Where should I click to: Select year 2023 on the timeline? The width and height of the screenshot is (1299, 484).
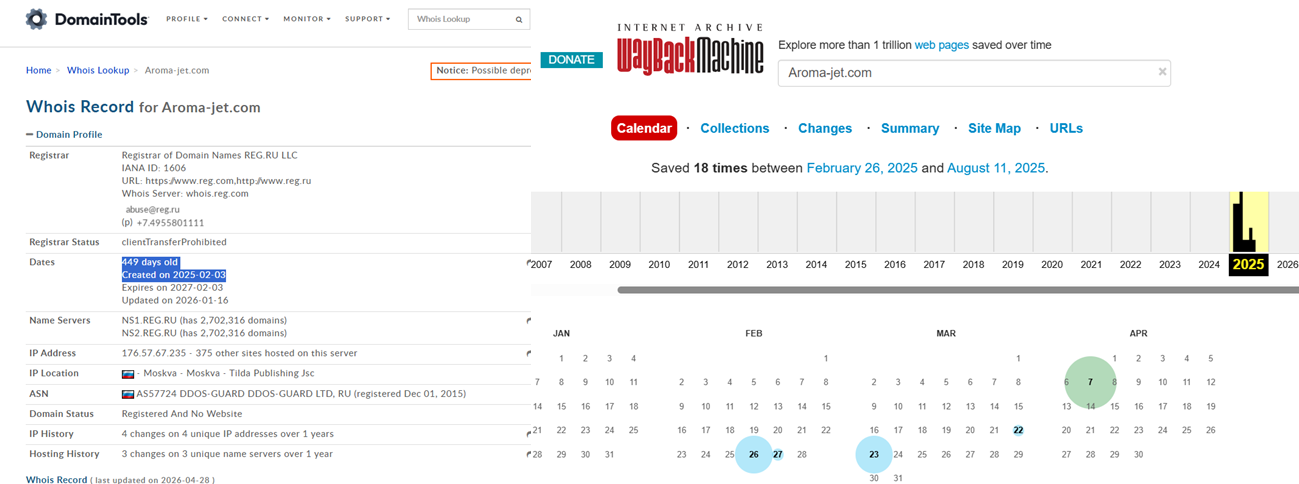[1170, 265]
